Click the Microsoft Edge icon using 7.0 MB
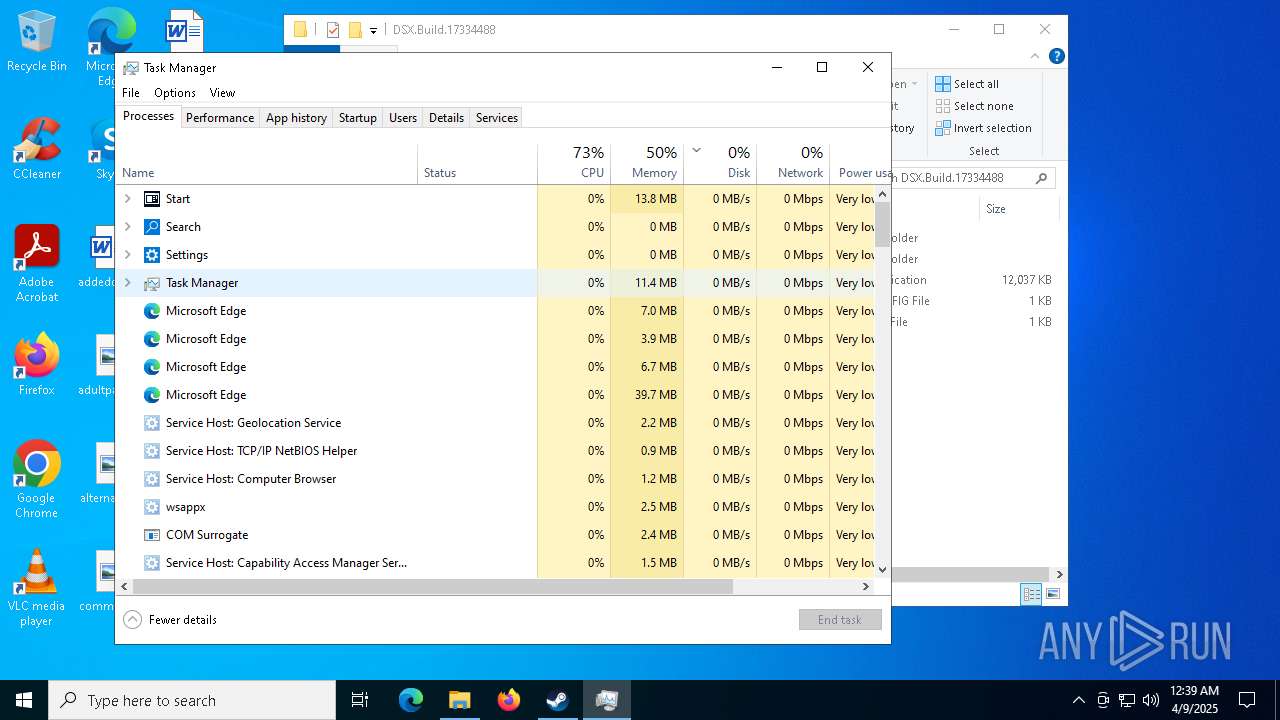1280x720 pixels. (152, 311)
